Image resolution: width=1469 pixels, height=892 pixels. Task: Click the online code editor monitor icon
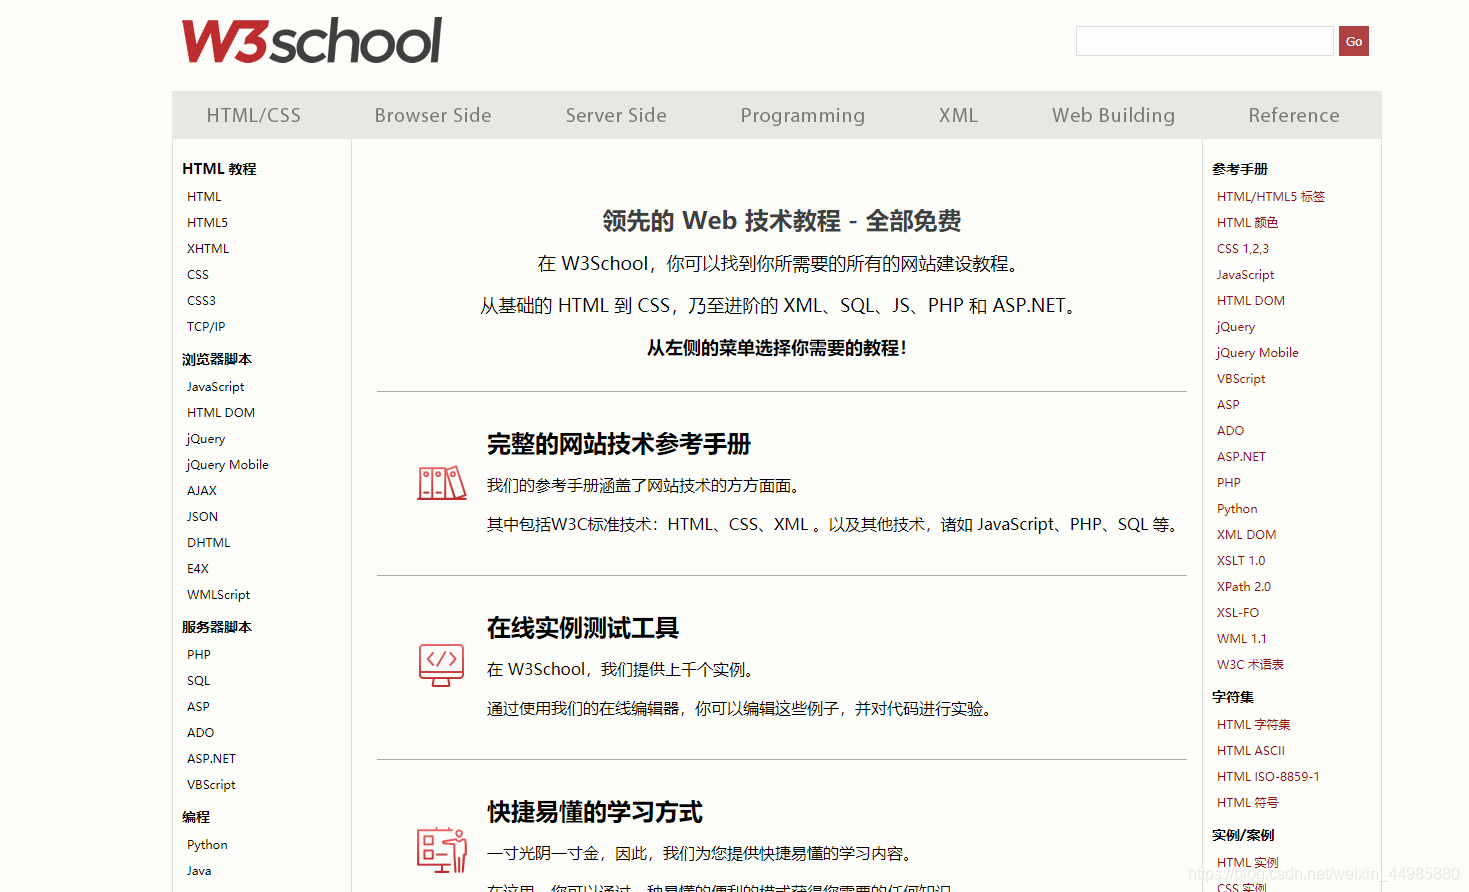442,665
